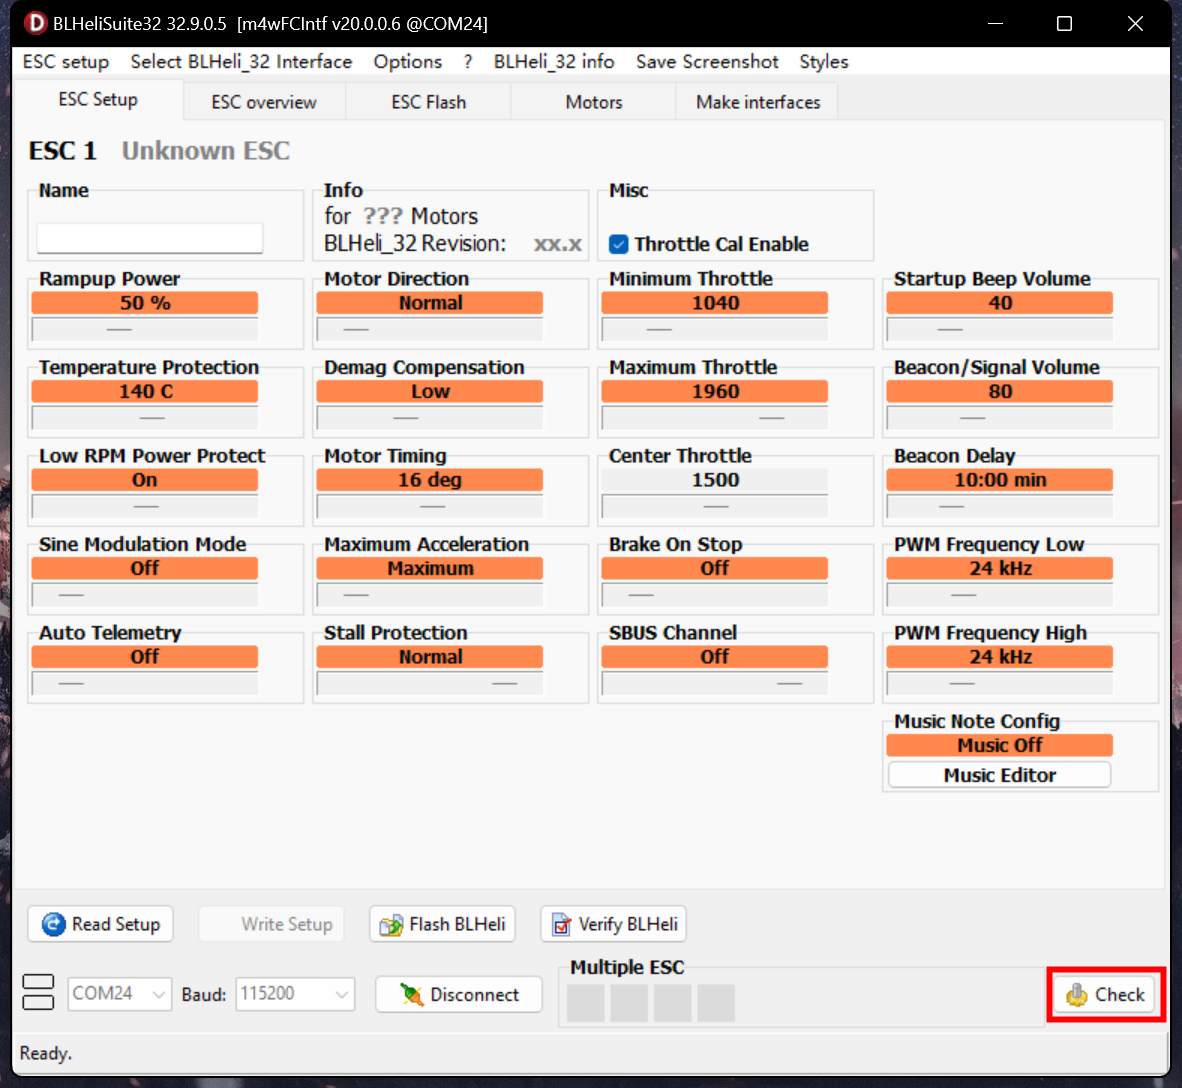Click the ESC Name input field
The image size is (1182, 1088).
tap(150, 238)
